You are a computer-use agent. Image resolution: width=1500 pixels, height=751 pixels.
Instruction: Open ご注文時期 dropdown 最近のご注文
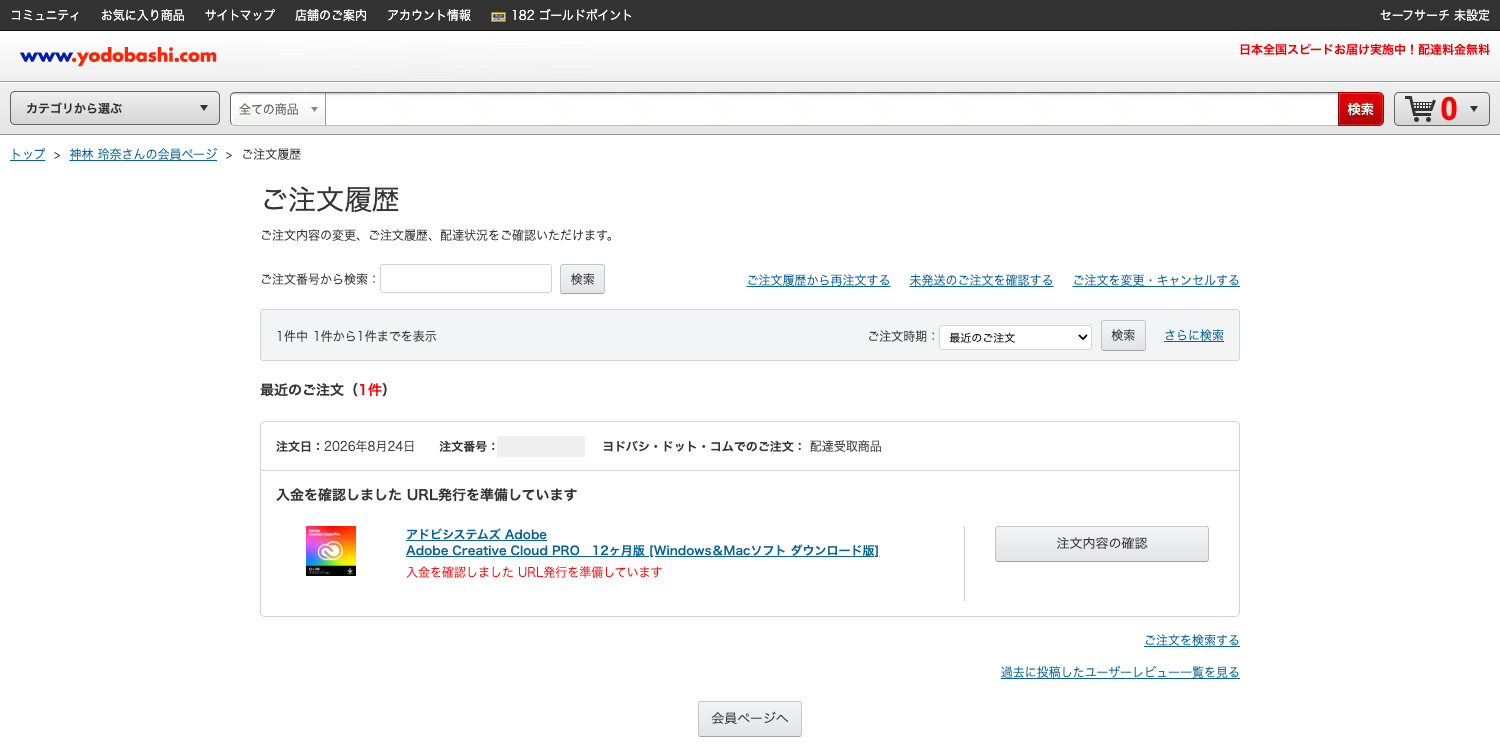(x=1015, y=337)
